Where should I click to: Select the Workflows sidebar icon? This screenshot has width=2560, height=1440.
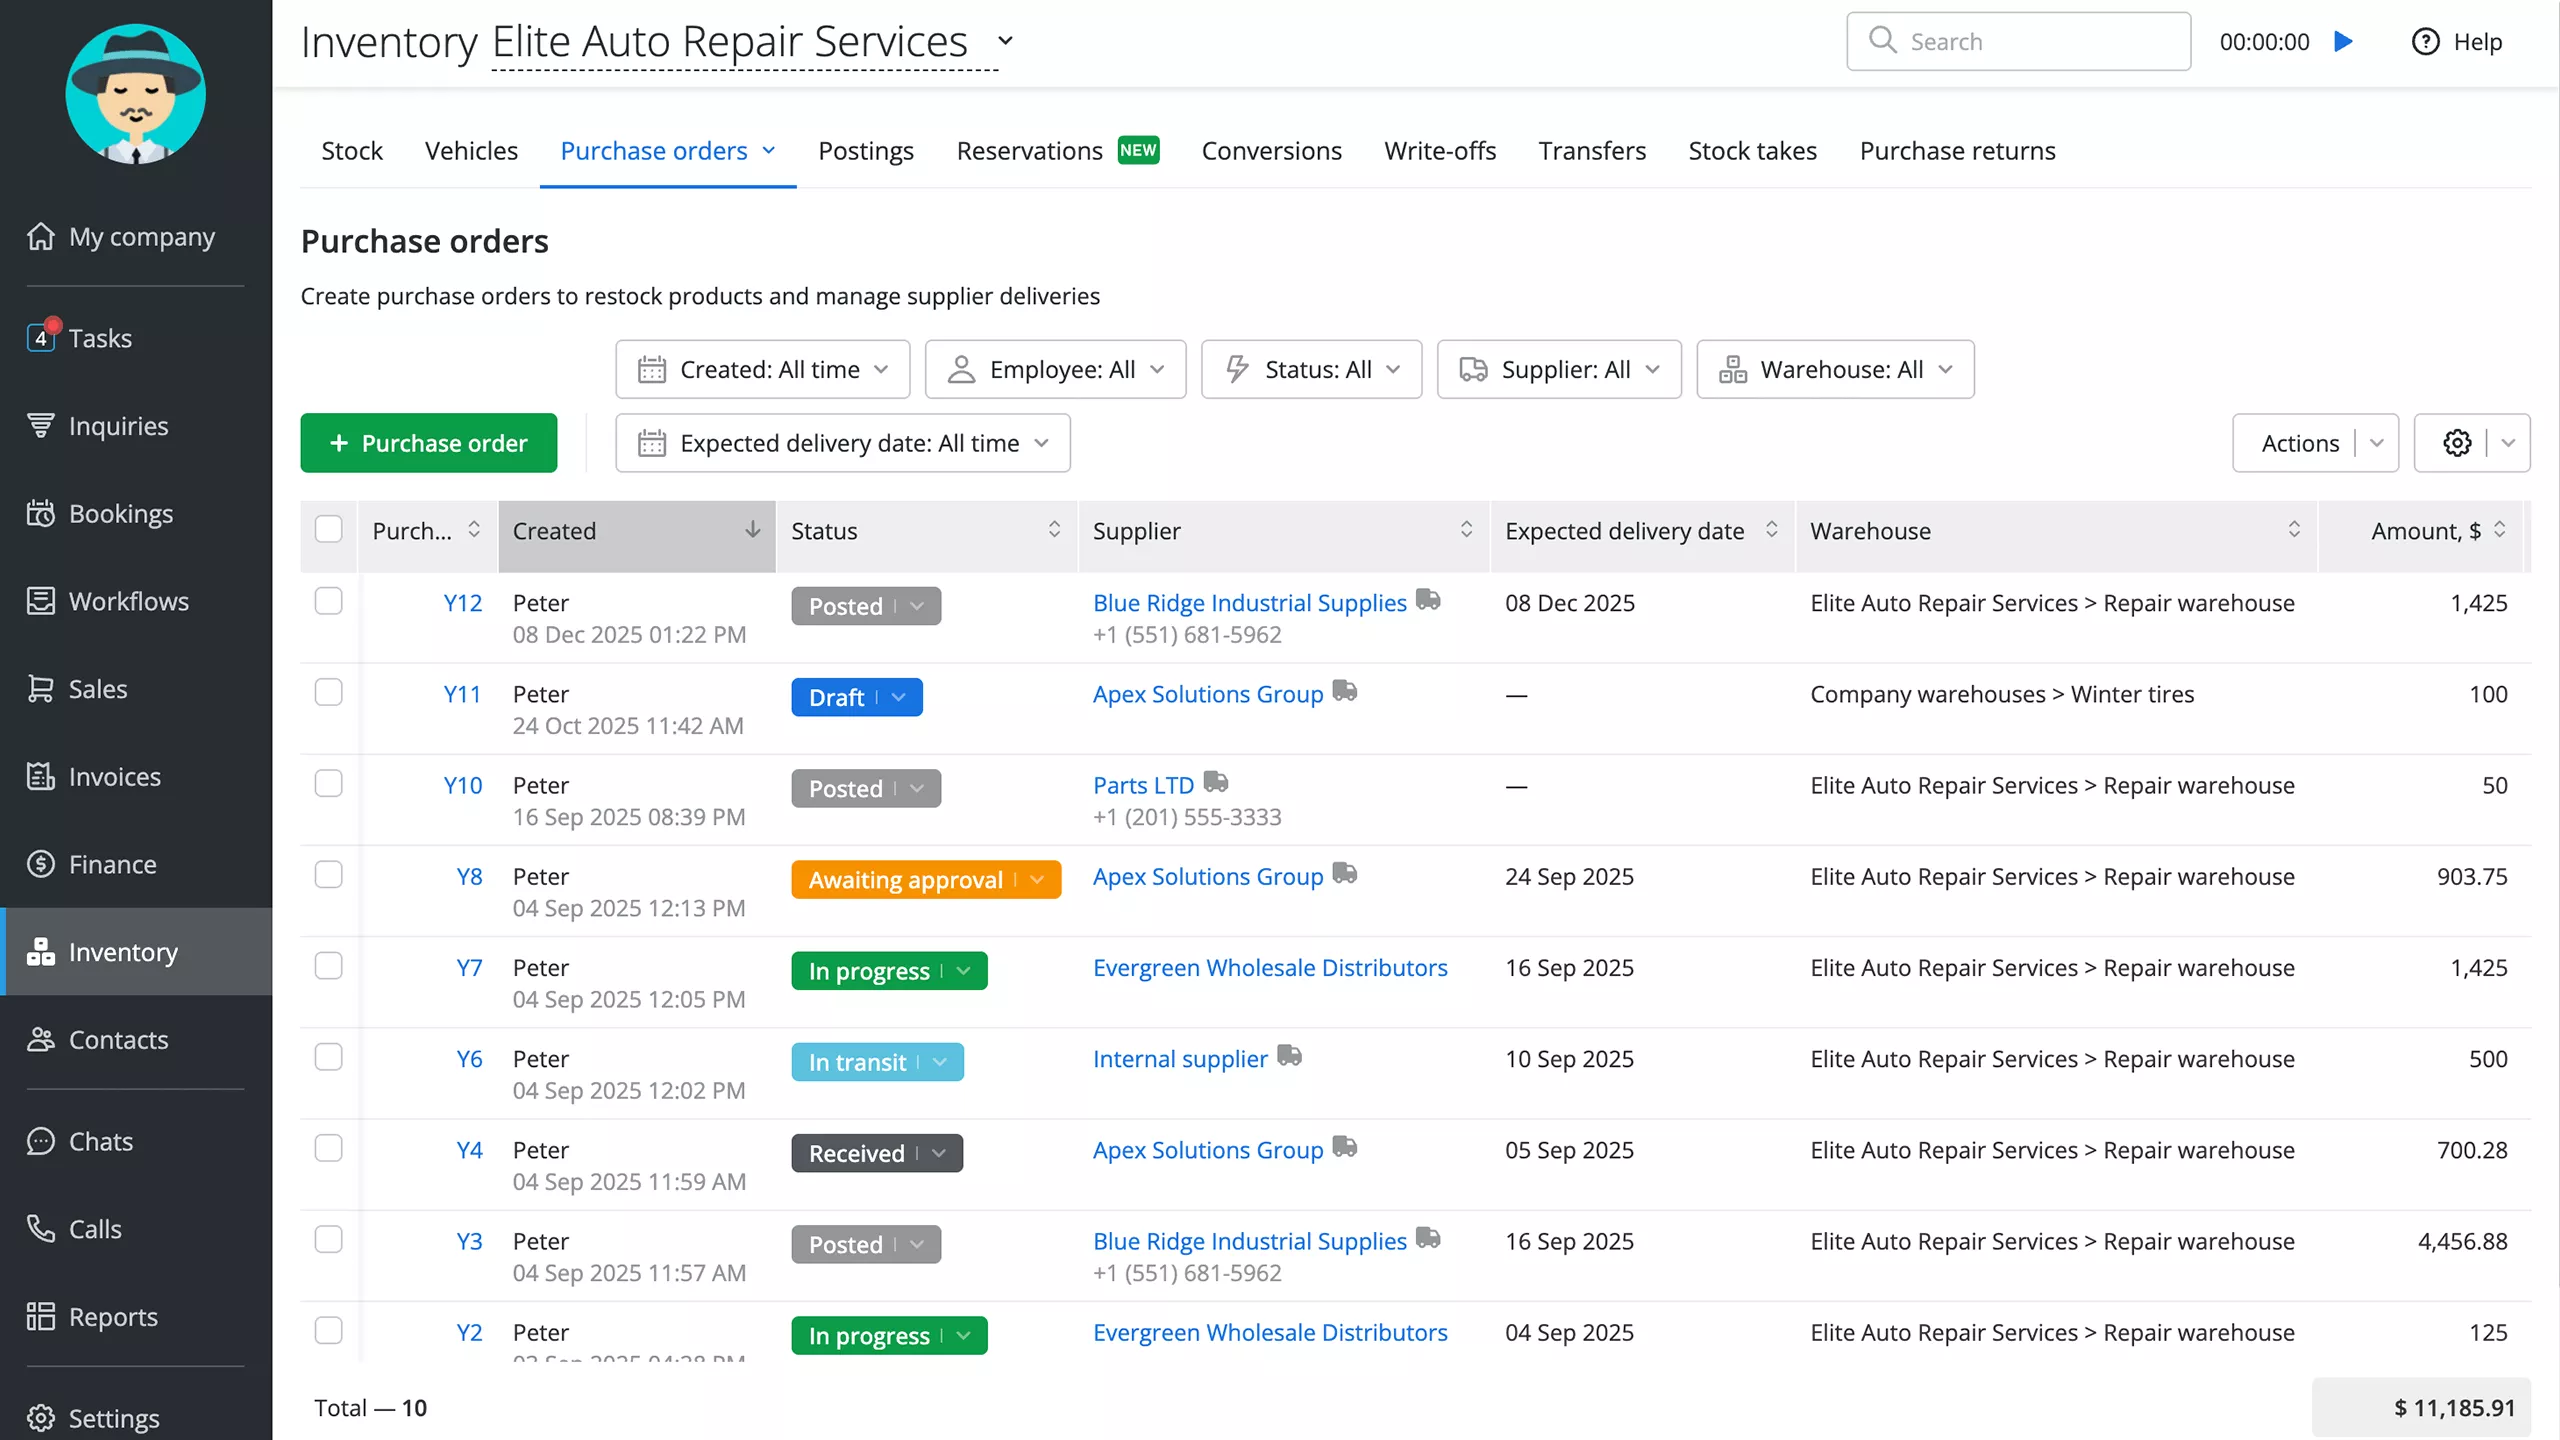pyautogui.click(x=41, y=601)
